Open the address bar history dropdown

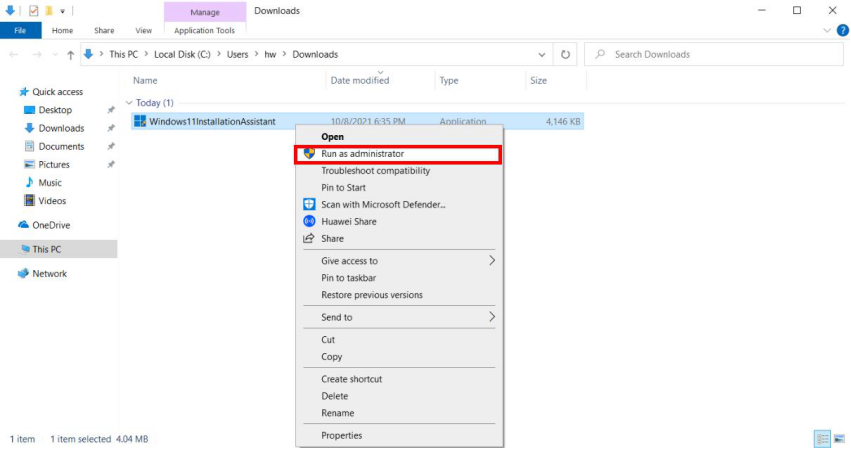[x=542, y=54]
